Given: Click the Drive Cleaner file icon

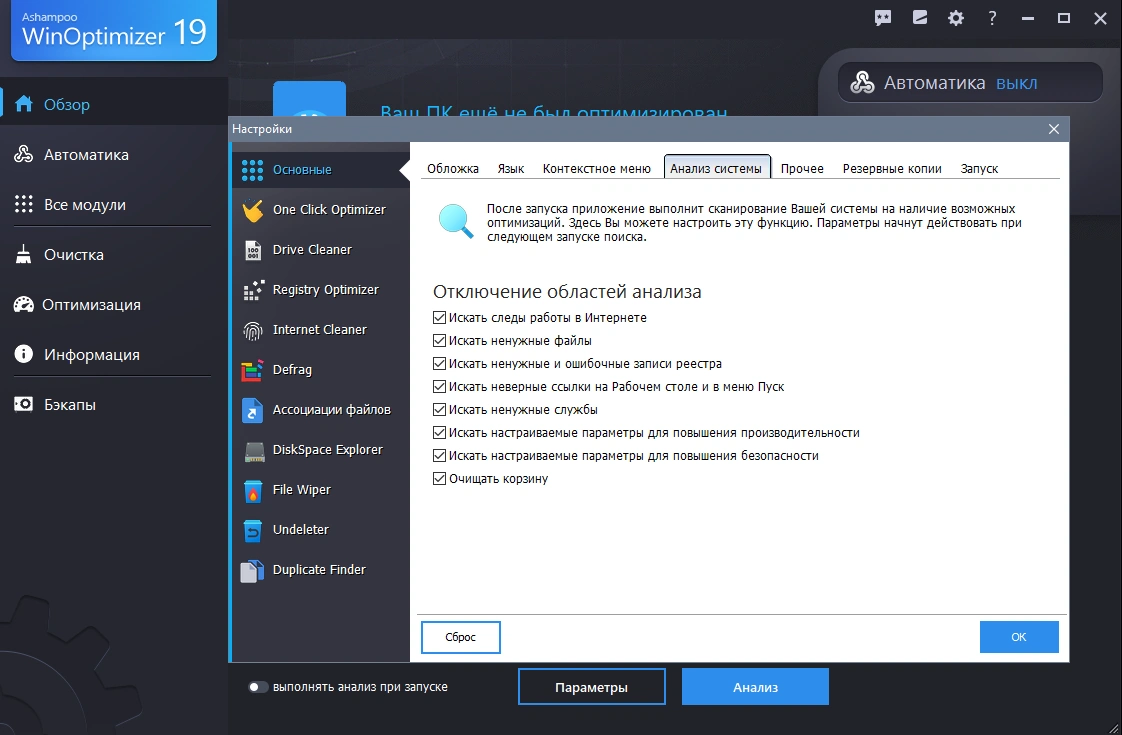Looking at the screenshot, I should [x=253, y=250].
